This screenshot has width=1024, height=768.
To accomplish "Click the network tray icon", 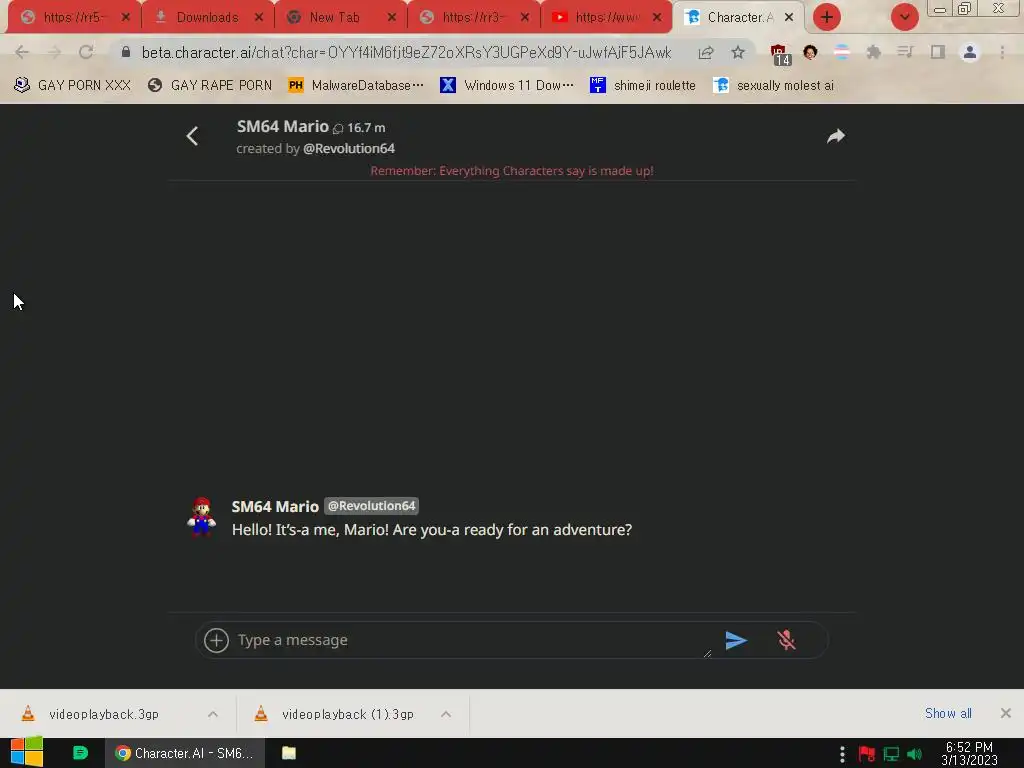I will [x=891, y=754].
